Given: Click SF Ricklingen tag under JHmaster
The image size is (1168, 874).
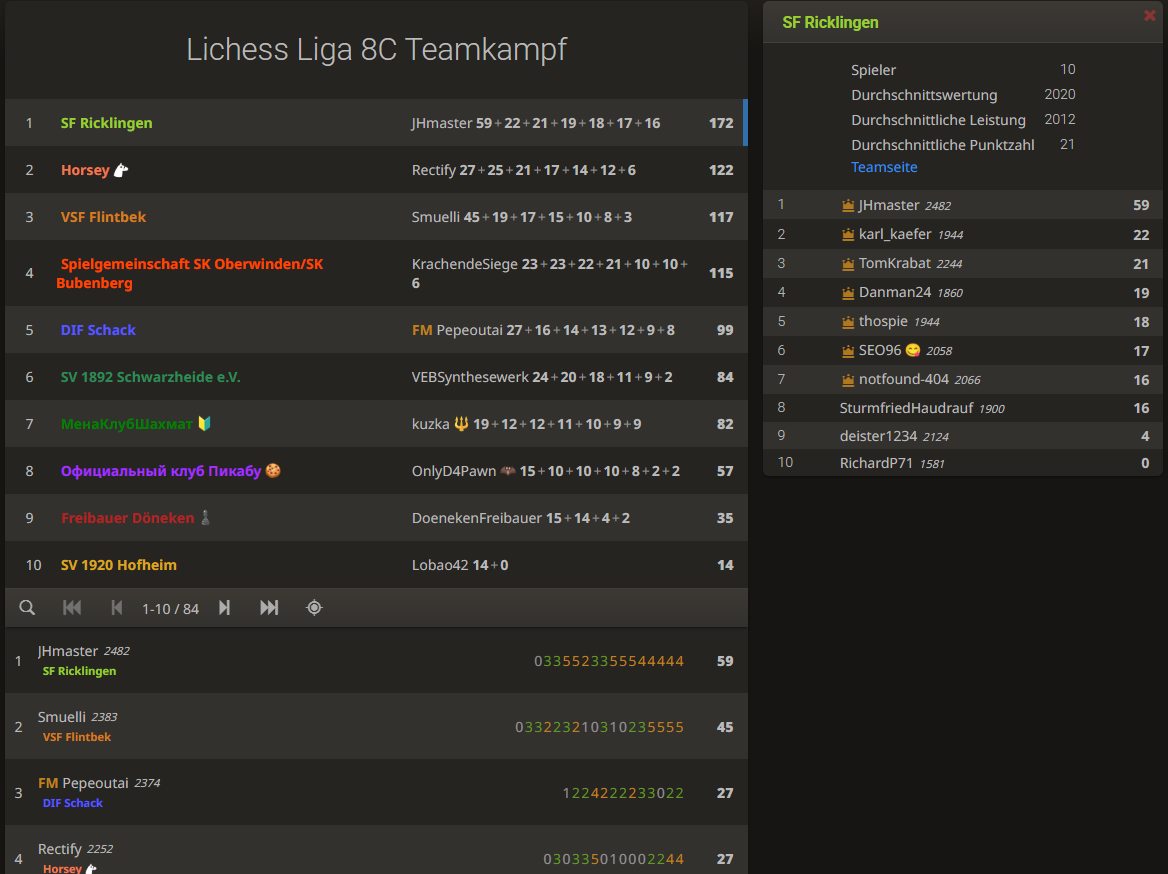Looking at the screenshot, I should point(79,671).
